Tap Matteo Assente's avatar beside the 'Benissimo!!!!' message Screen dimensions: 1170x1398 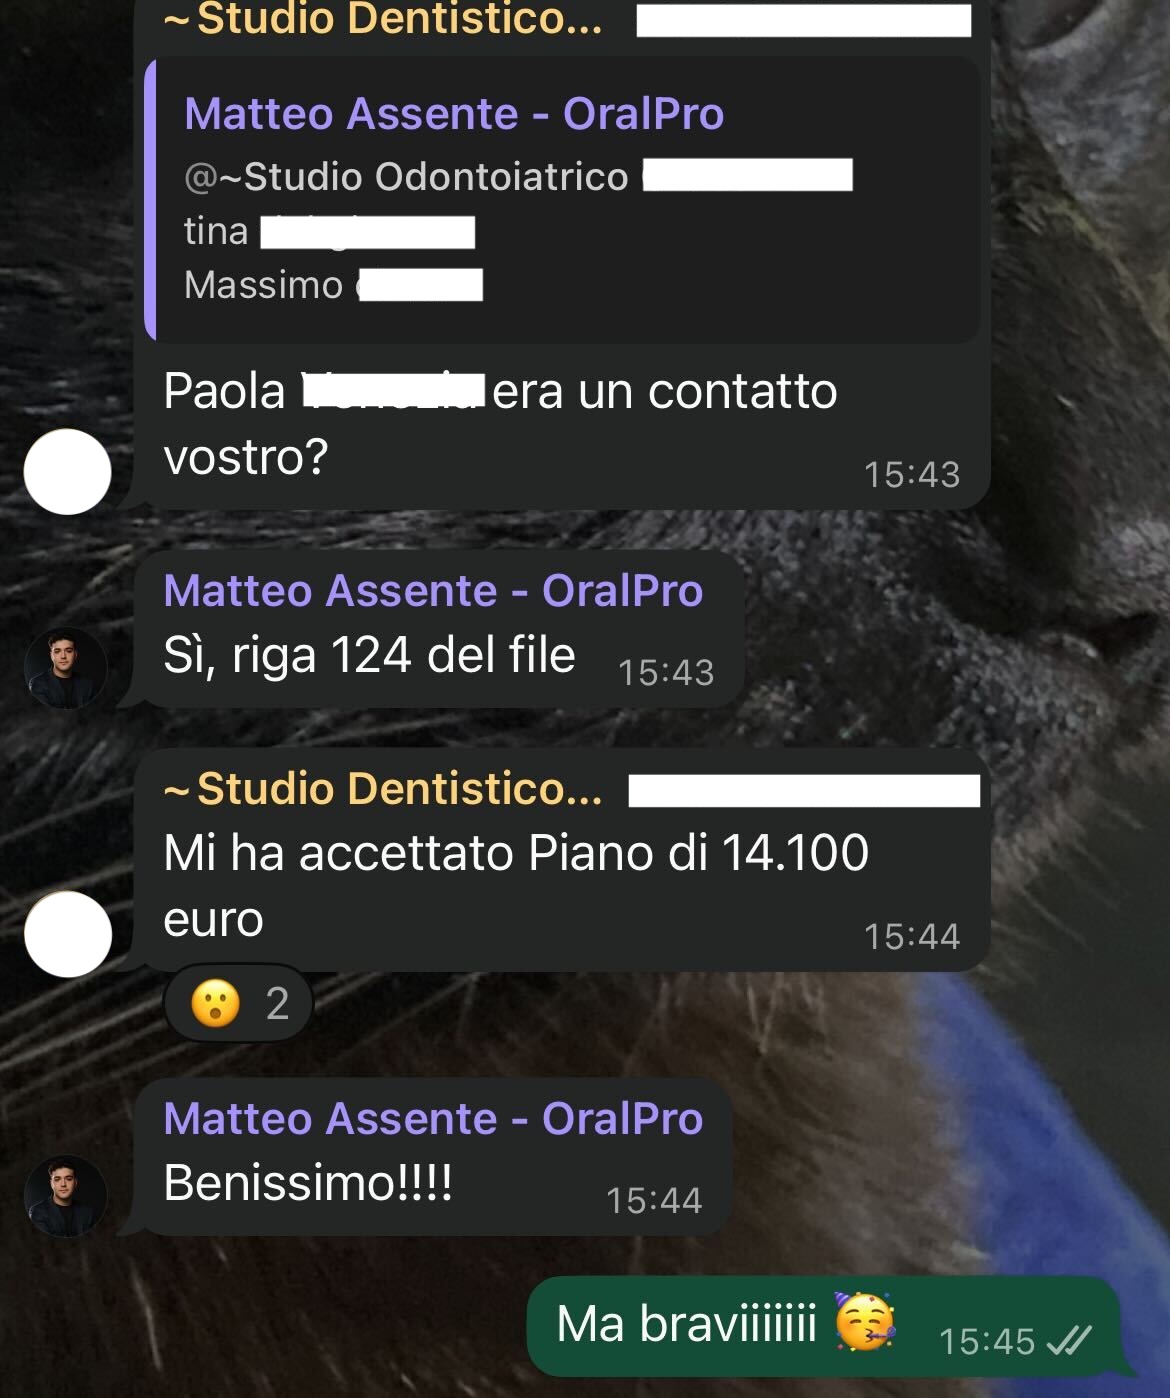(x=66, y=1196)
